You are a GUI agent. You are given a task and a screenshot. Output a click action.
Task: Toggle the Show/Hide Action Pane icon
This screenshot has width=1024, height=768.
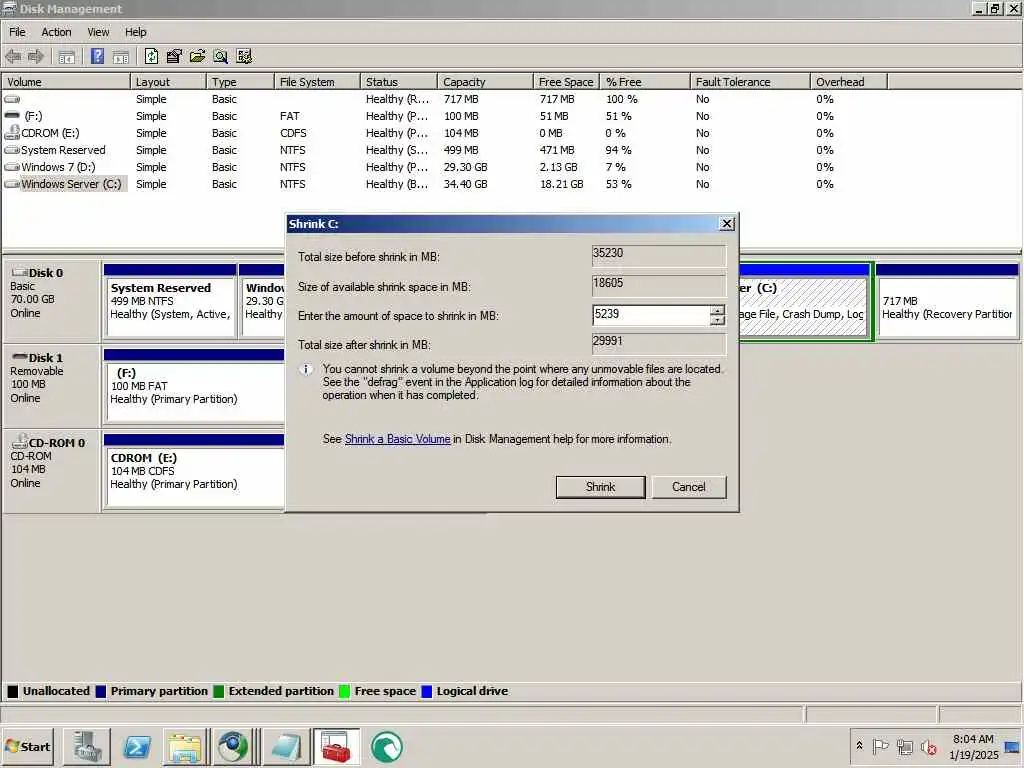(x=121, y=57)
